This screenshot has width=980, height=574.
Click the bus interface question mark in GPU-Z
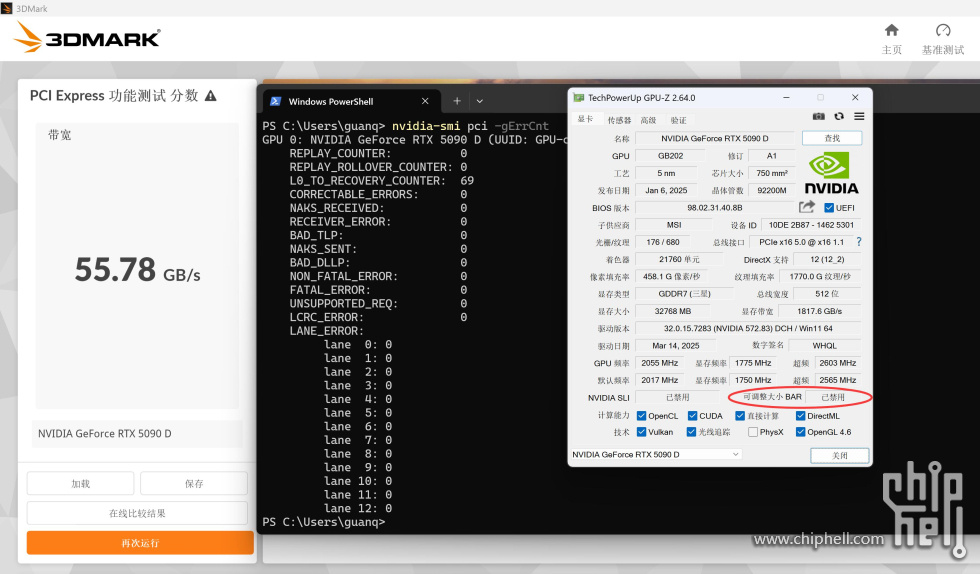coord(859,241)
